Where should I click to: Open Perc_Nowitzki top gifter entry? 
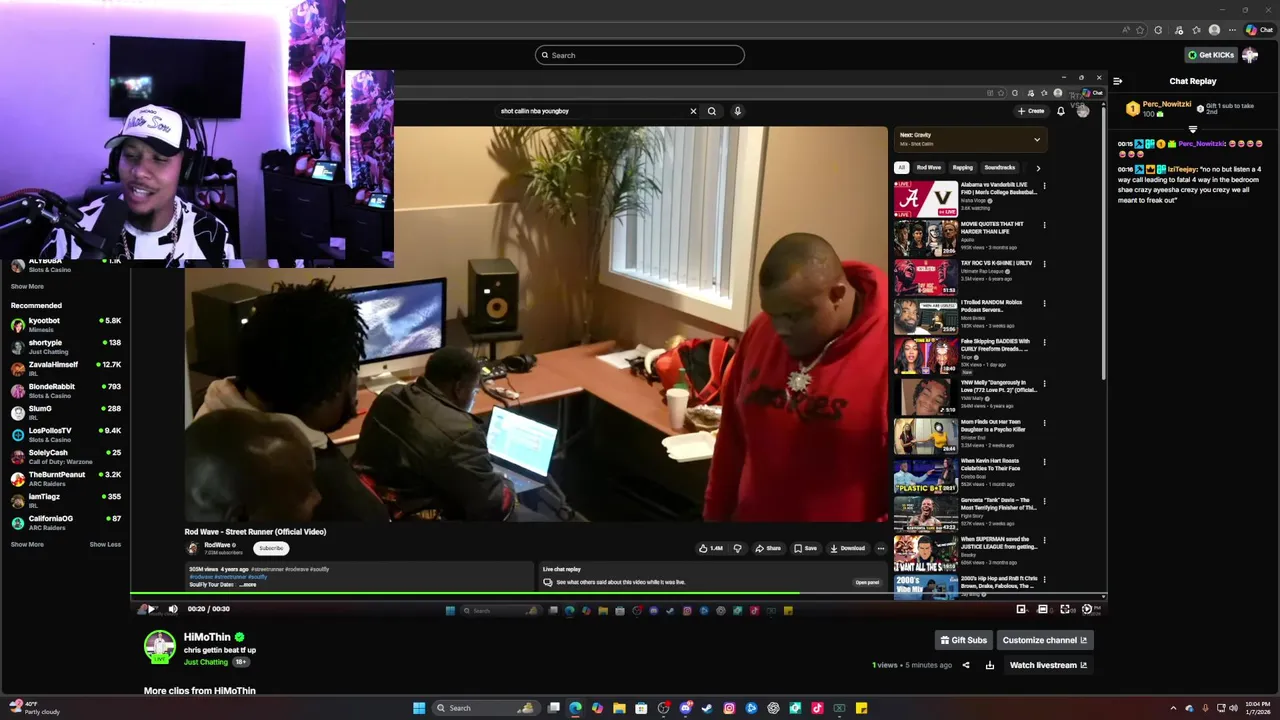1160,108
